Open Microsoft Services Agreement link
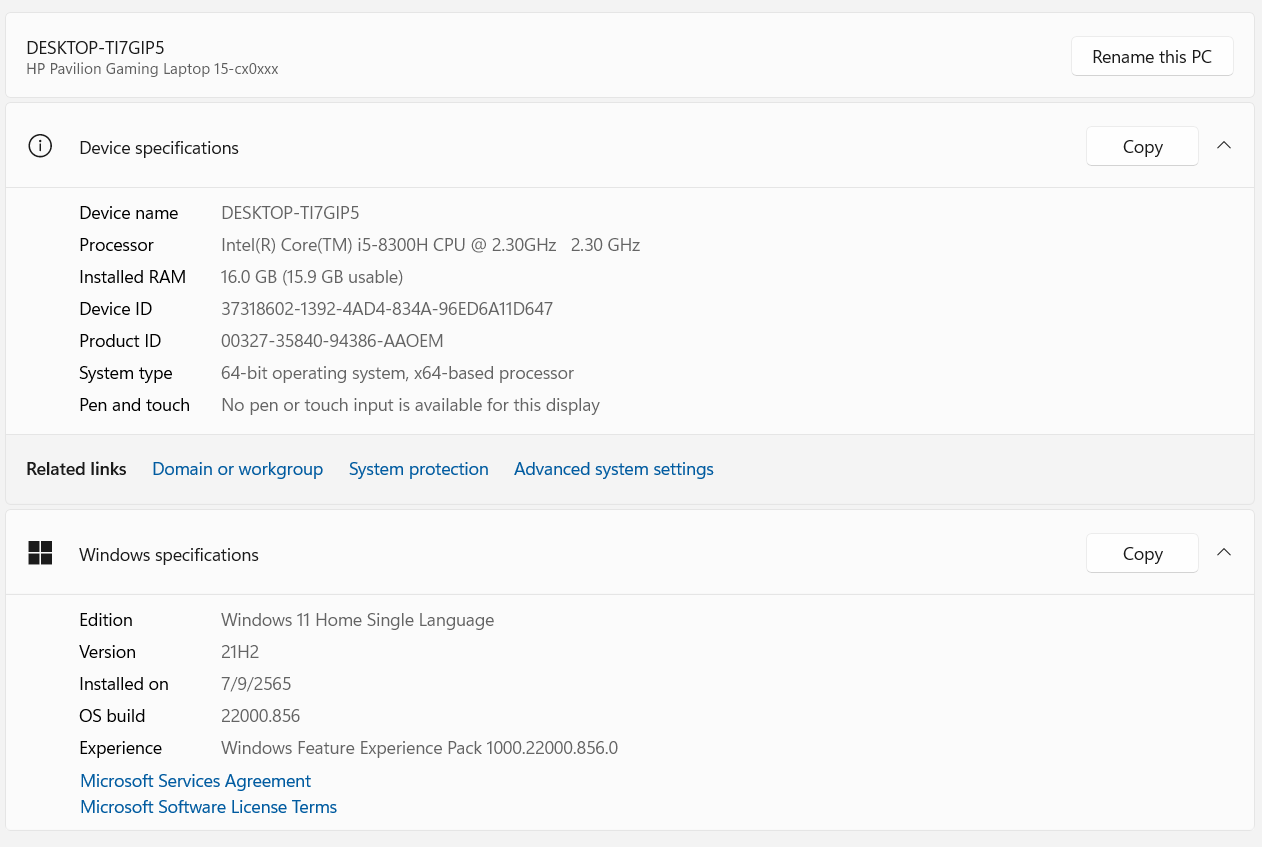The height and width of the screenshot is (847, 1262). pos(195,781)
